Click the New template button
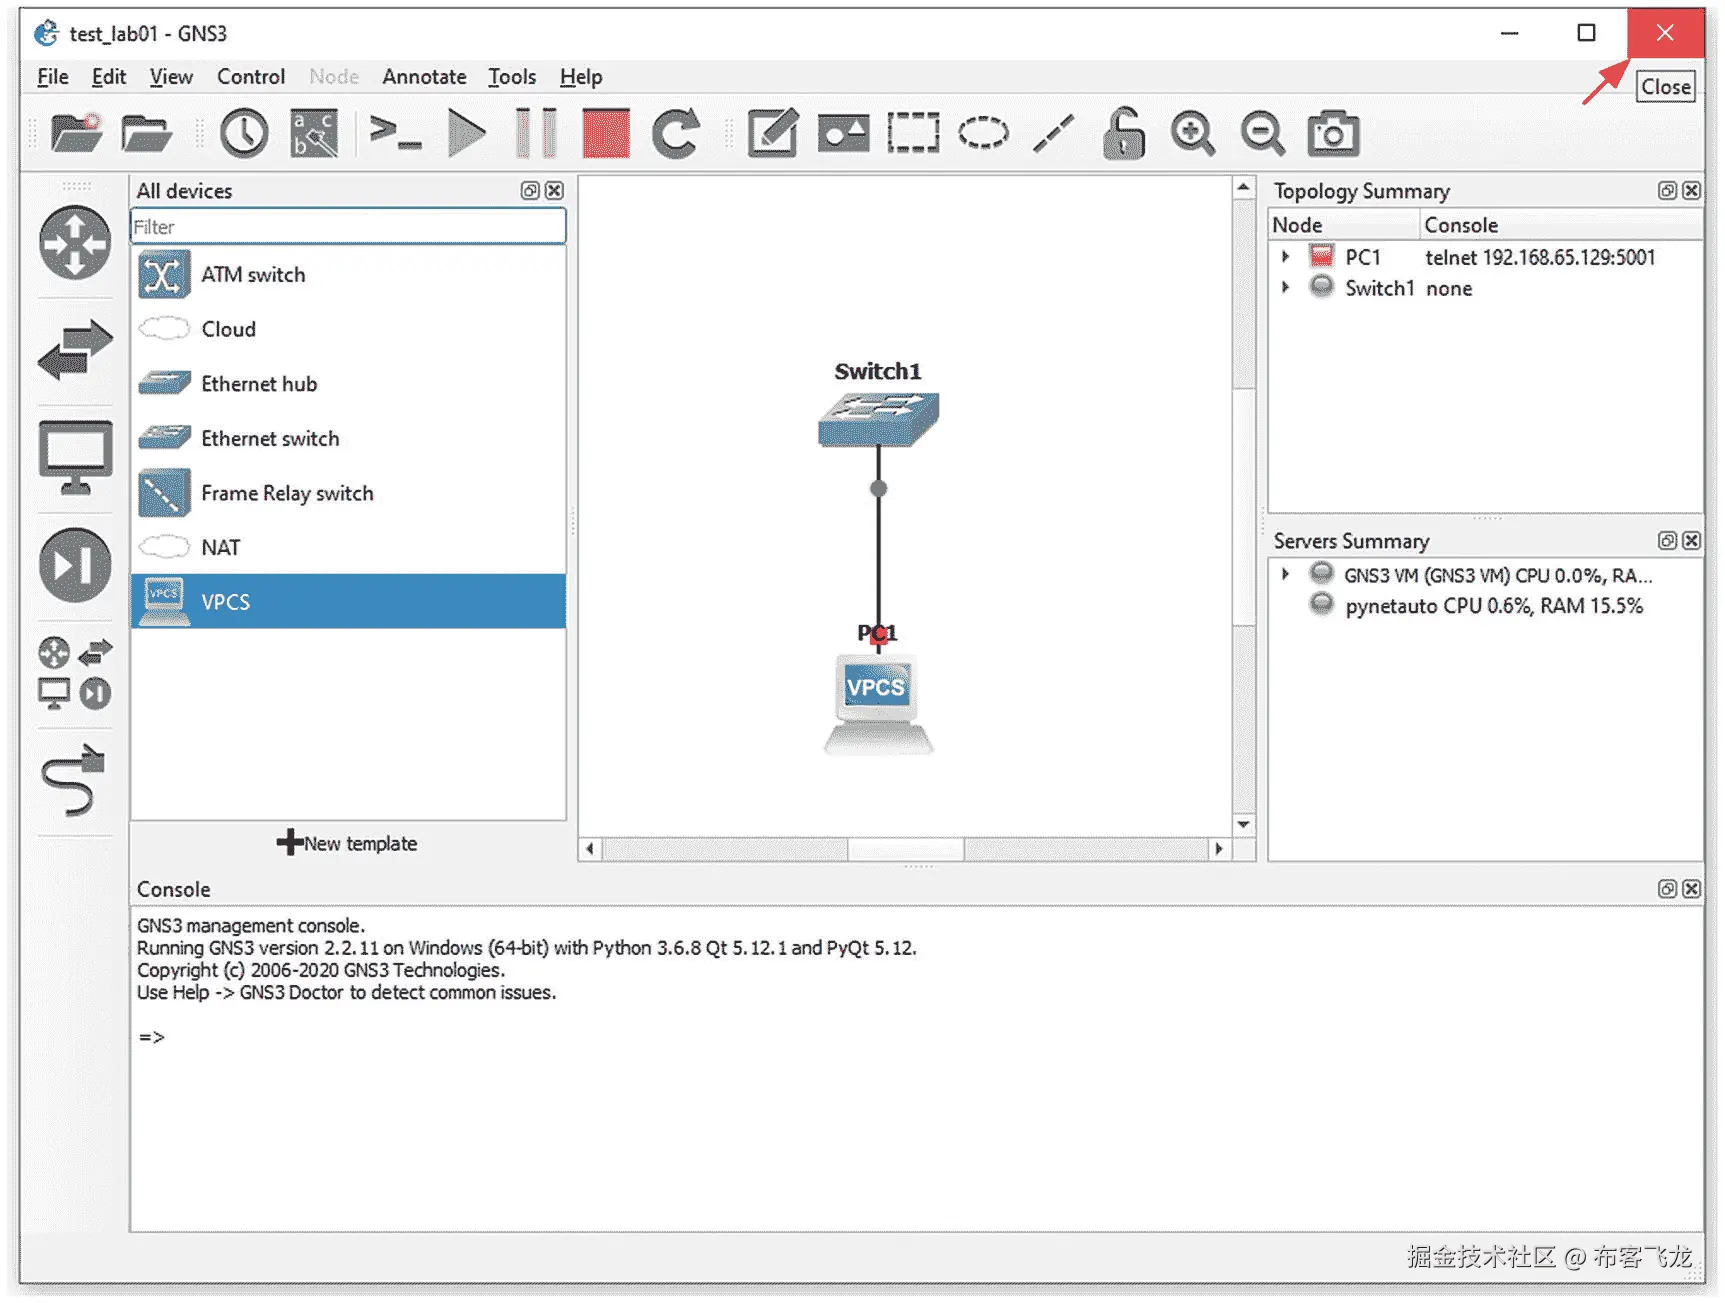 [347, 843]
